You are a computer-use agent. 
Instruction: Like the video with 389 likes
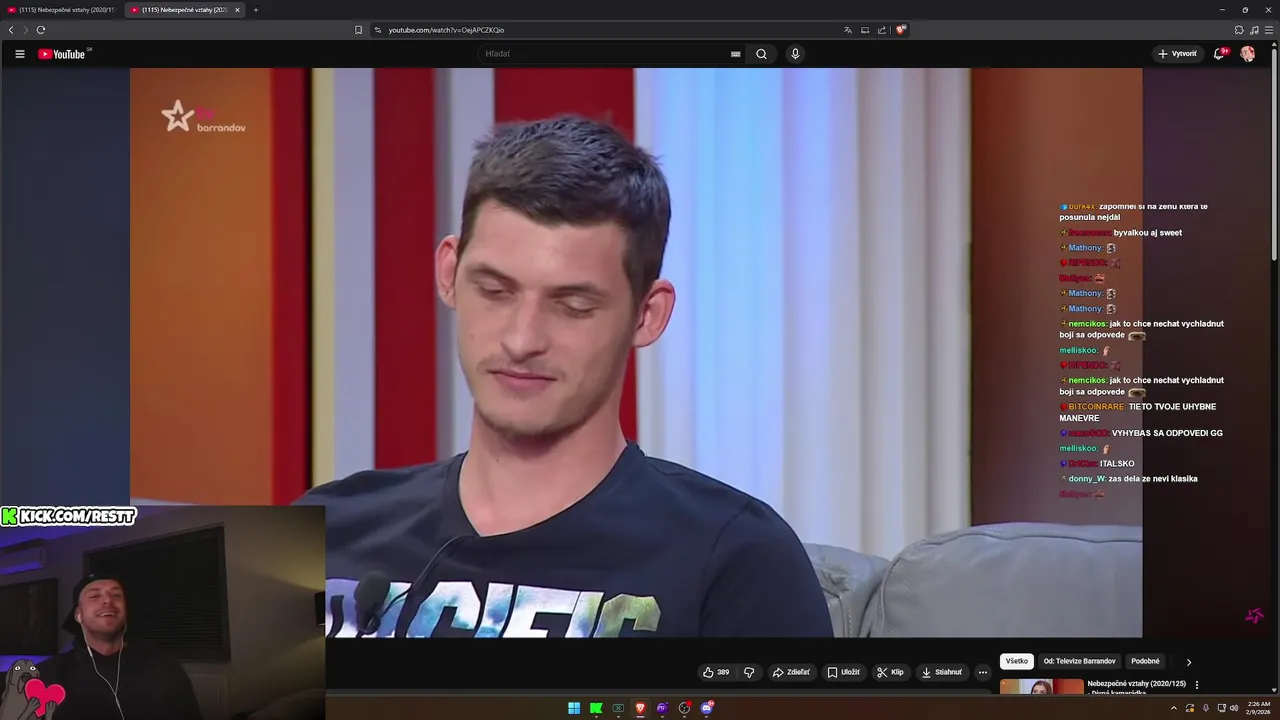pyautogui.click(x=716, y=672)
